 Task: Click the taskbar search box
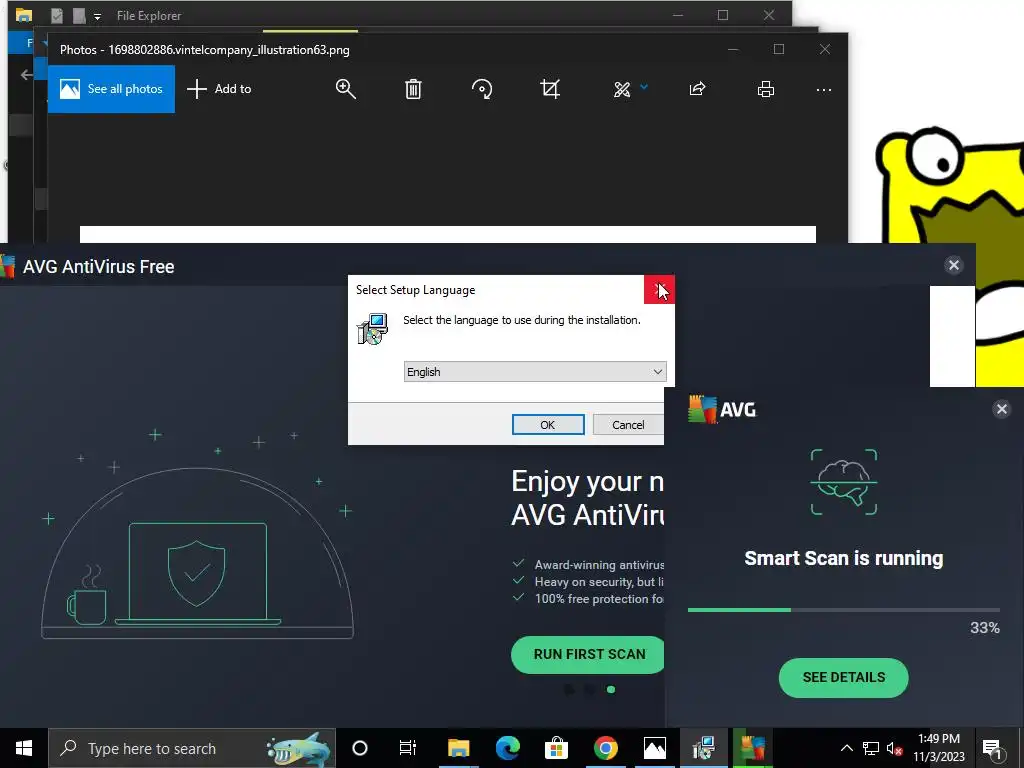pyautogui.click(x=191, y=748)
